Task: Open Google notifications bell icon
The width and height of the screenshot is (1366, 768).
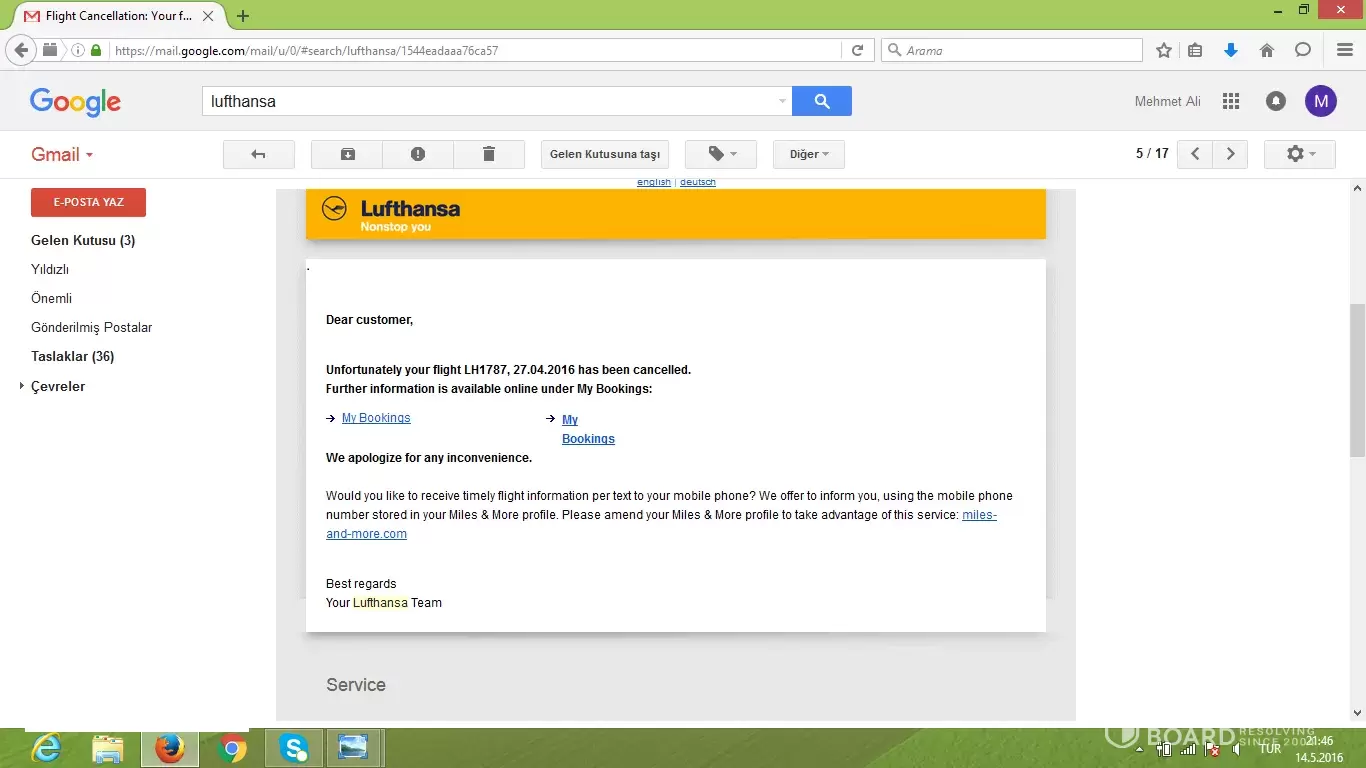Action: [x=1276, y=101]
